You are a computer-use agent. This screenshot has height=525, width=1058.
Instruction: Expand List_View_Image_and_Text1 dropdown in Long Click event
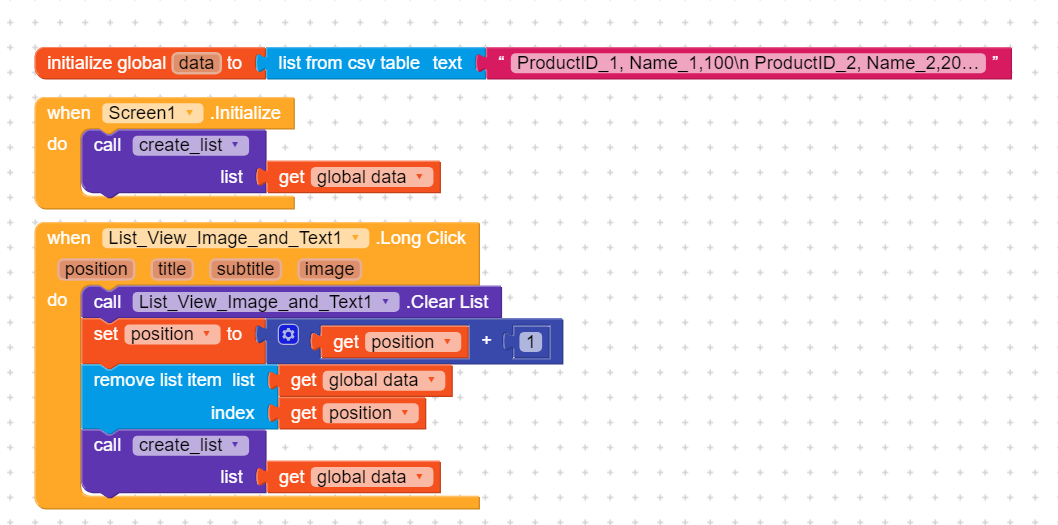(355, 239)
